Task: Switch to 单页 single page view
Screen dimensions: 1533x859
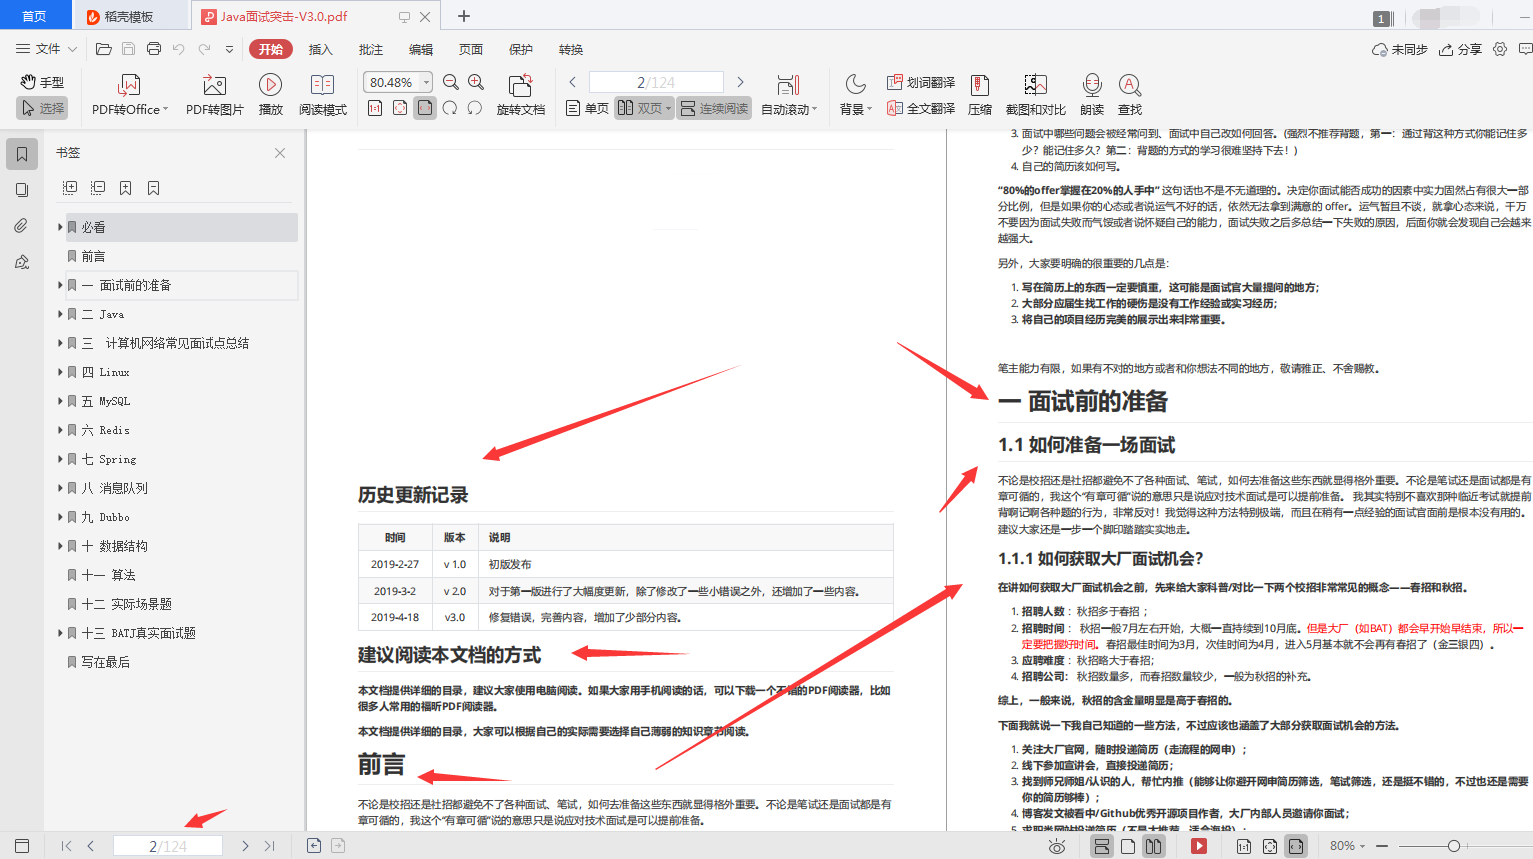Action: coord(587,108)
